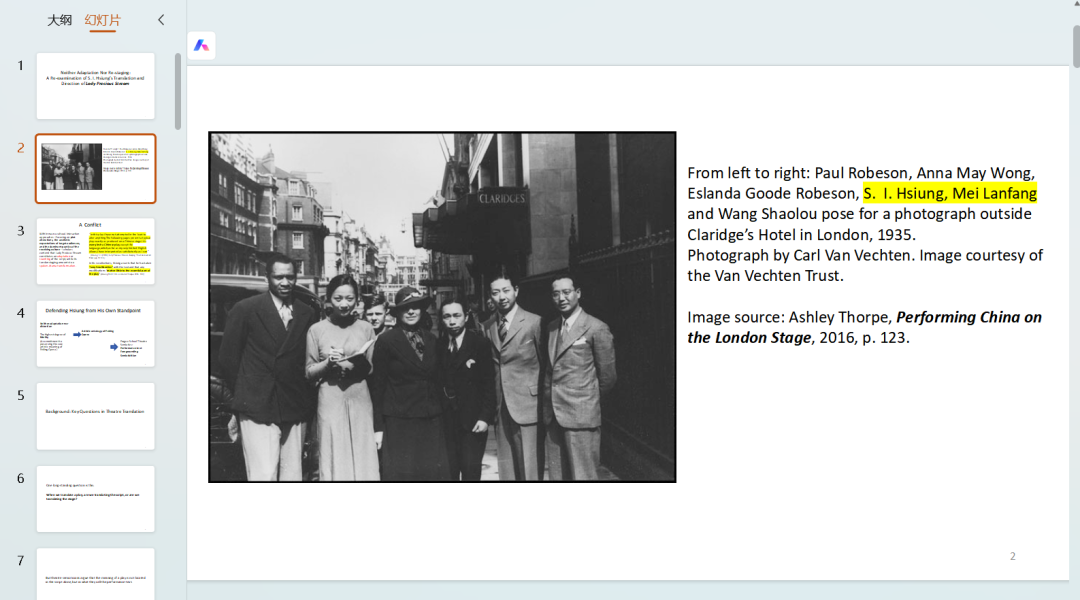Switch to the 大纲 outline tab
Screen dimensions: 1080x600
[59, 20]
